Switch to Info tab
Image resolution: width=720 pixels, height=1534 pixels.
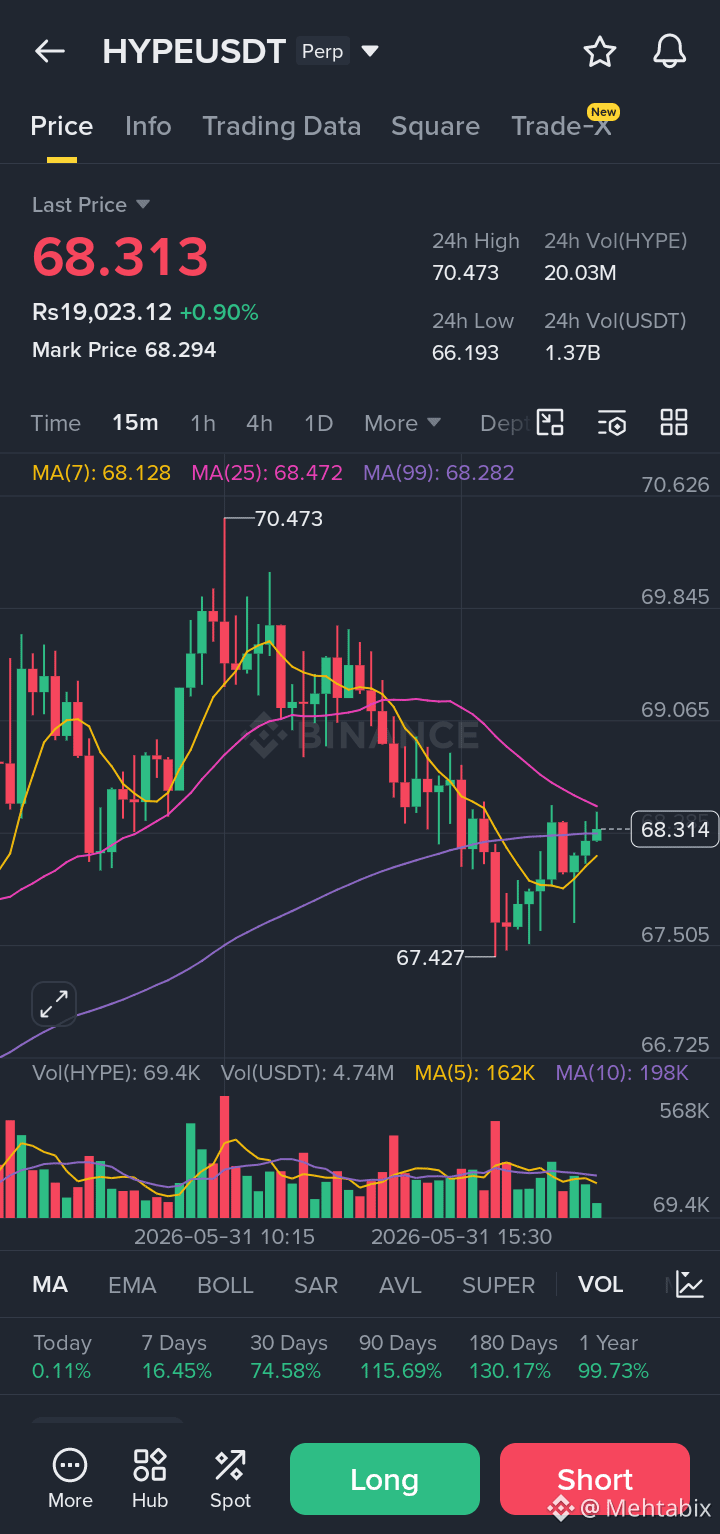click(x=148, y=126)
